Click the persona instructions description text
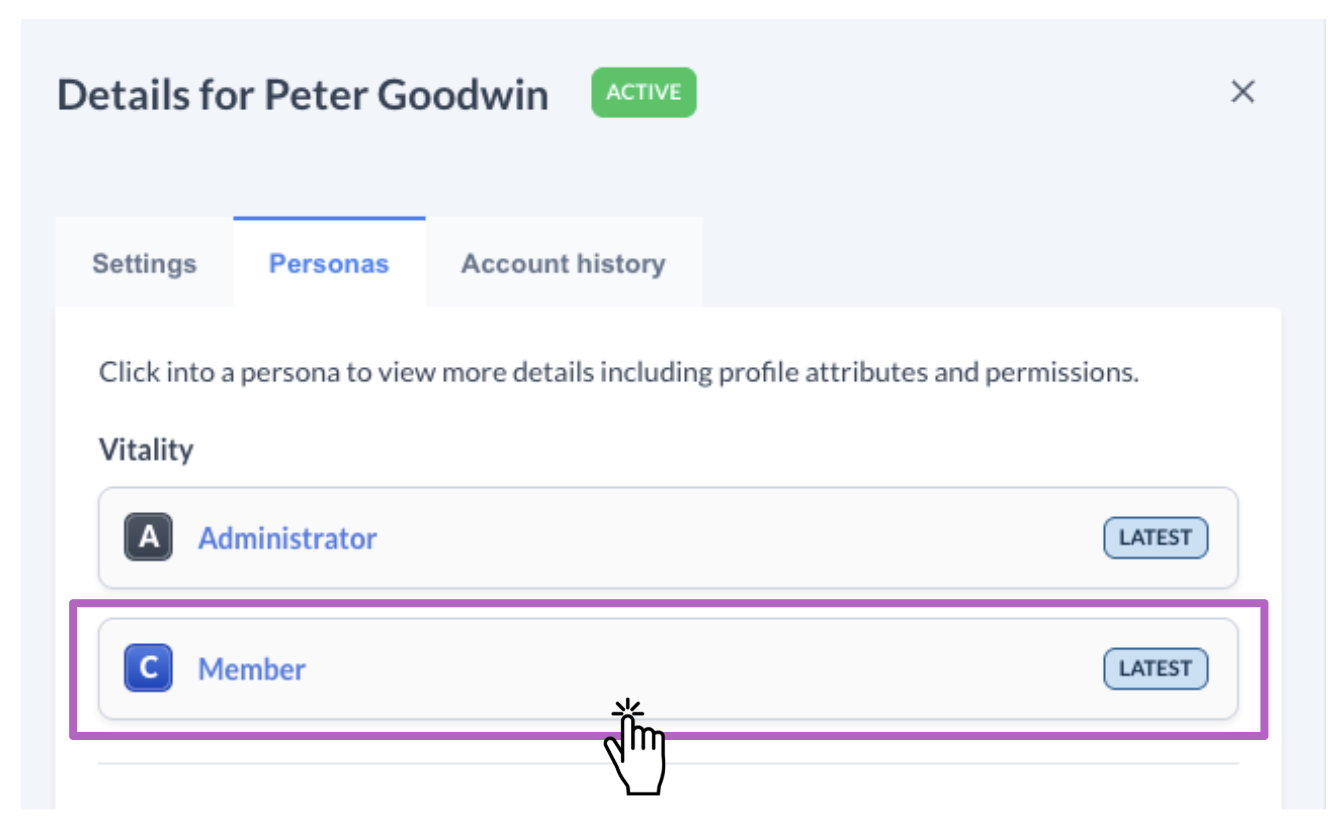The height and width of the screenshot is (832, 1338). pyautogui.click(x=618, y=374)
